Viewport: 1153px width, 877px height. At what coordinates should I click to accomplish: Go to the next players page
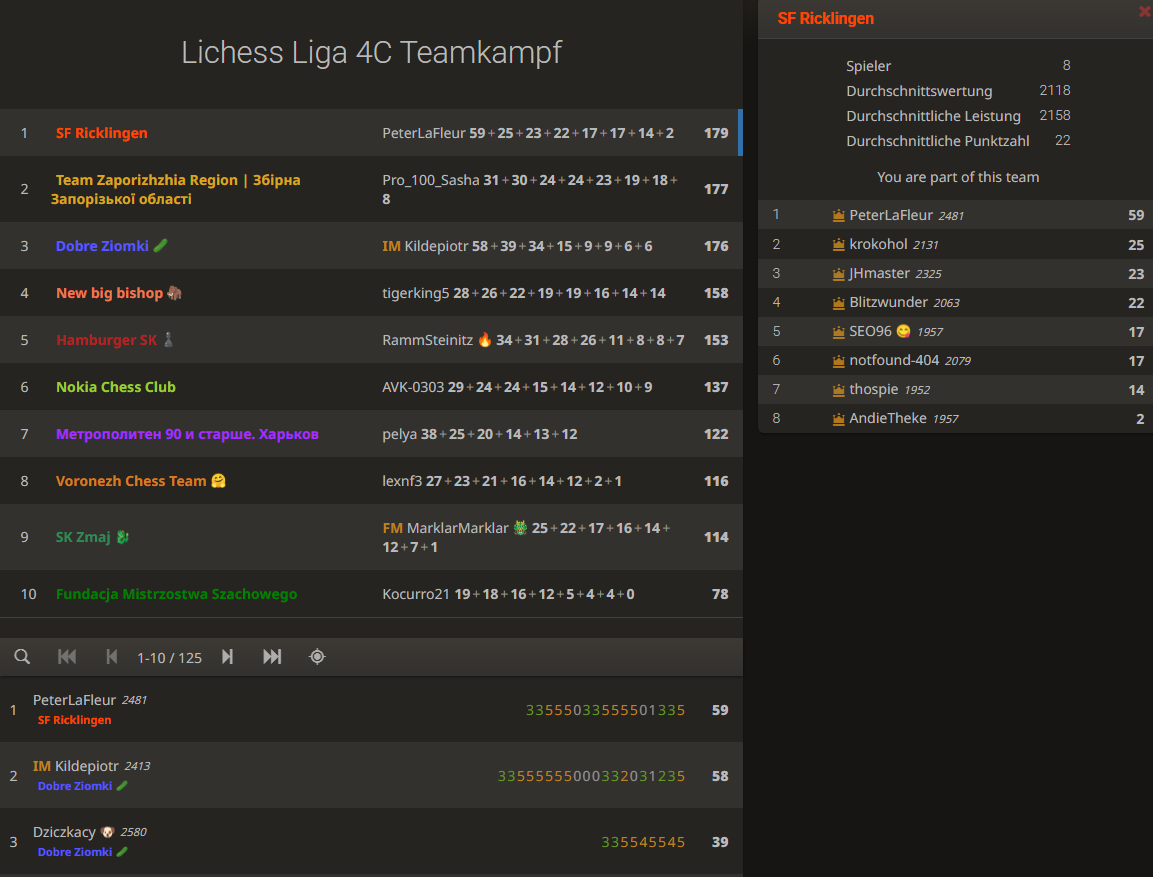tap(227, 657)
